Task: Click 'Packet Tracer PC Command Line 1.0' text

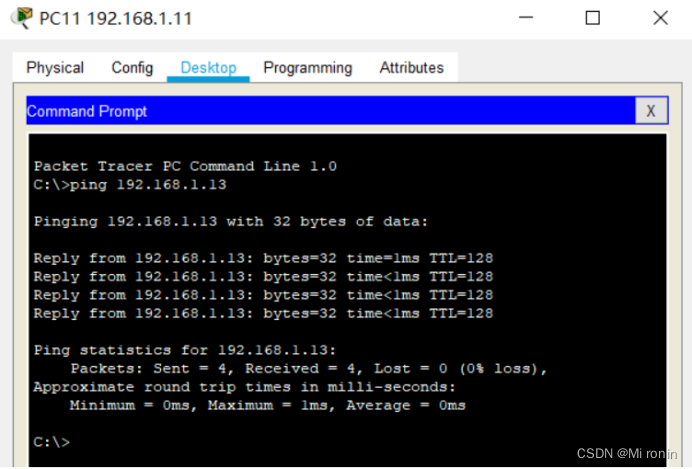Action: [x=185, y=166]
